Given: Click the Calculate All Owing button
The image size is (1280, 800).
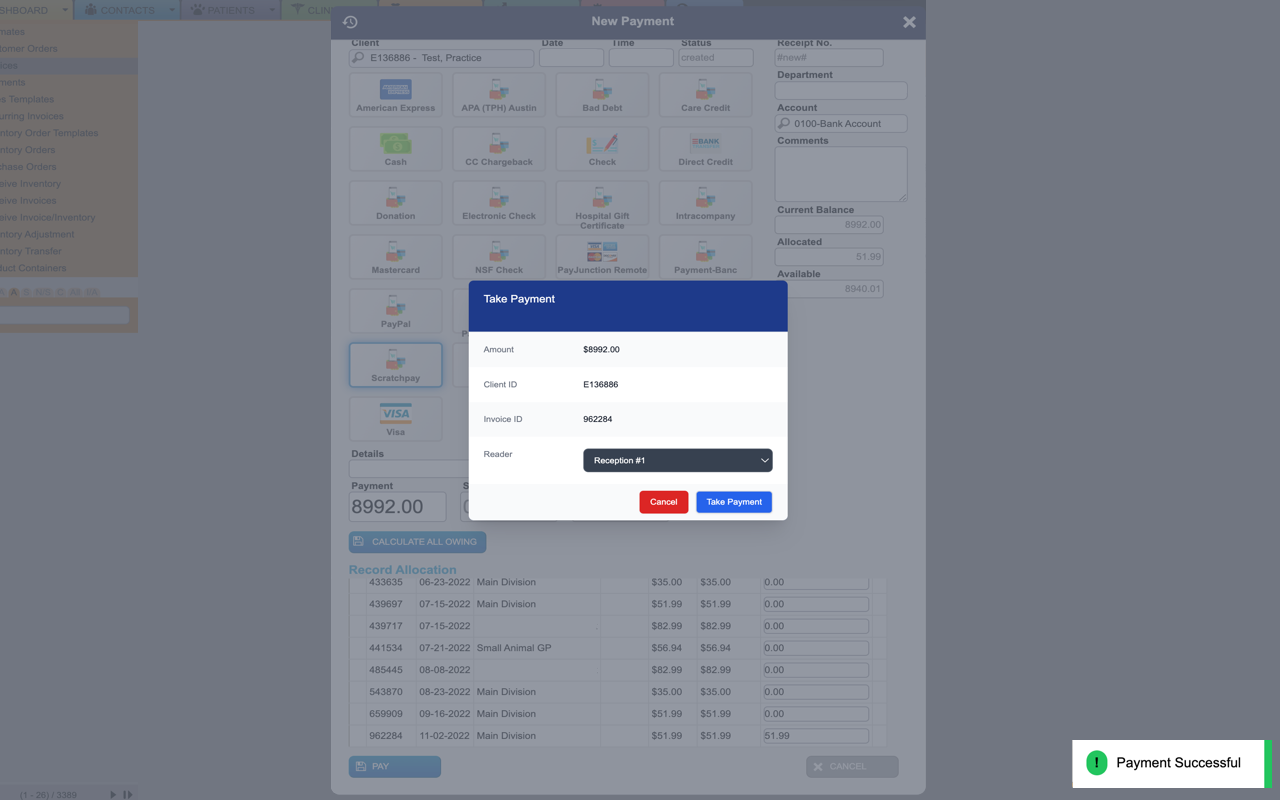Looking at the screenshot, I should (418, 542).
